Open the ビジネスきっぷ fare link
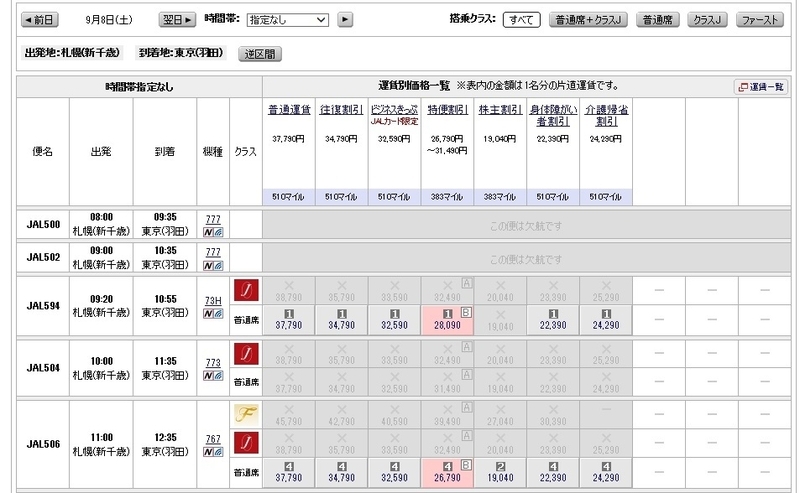Screen dimensions: 800x493 tap(394, 110)
